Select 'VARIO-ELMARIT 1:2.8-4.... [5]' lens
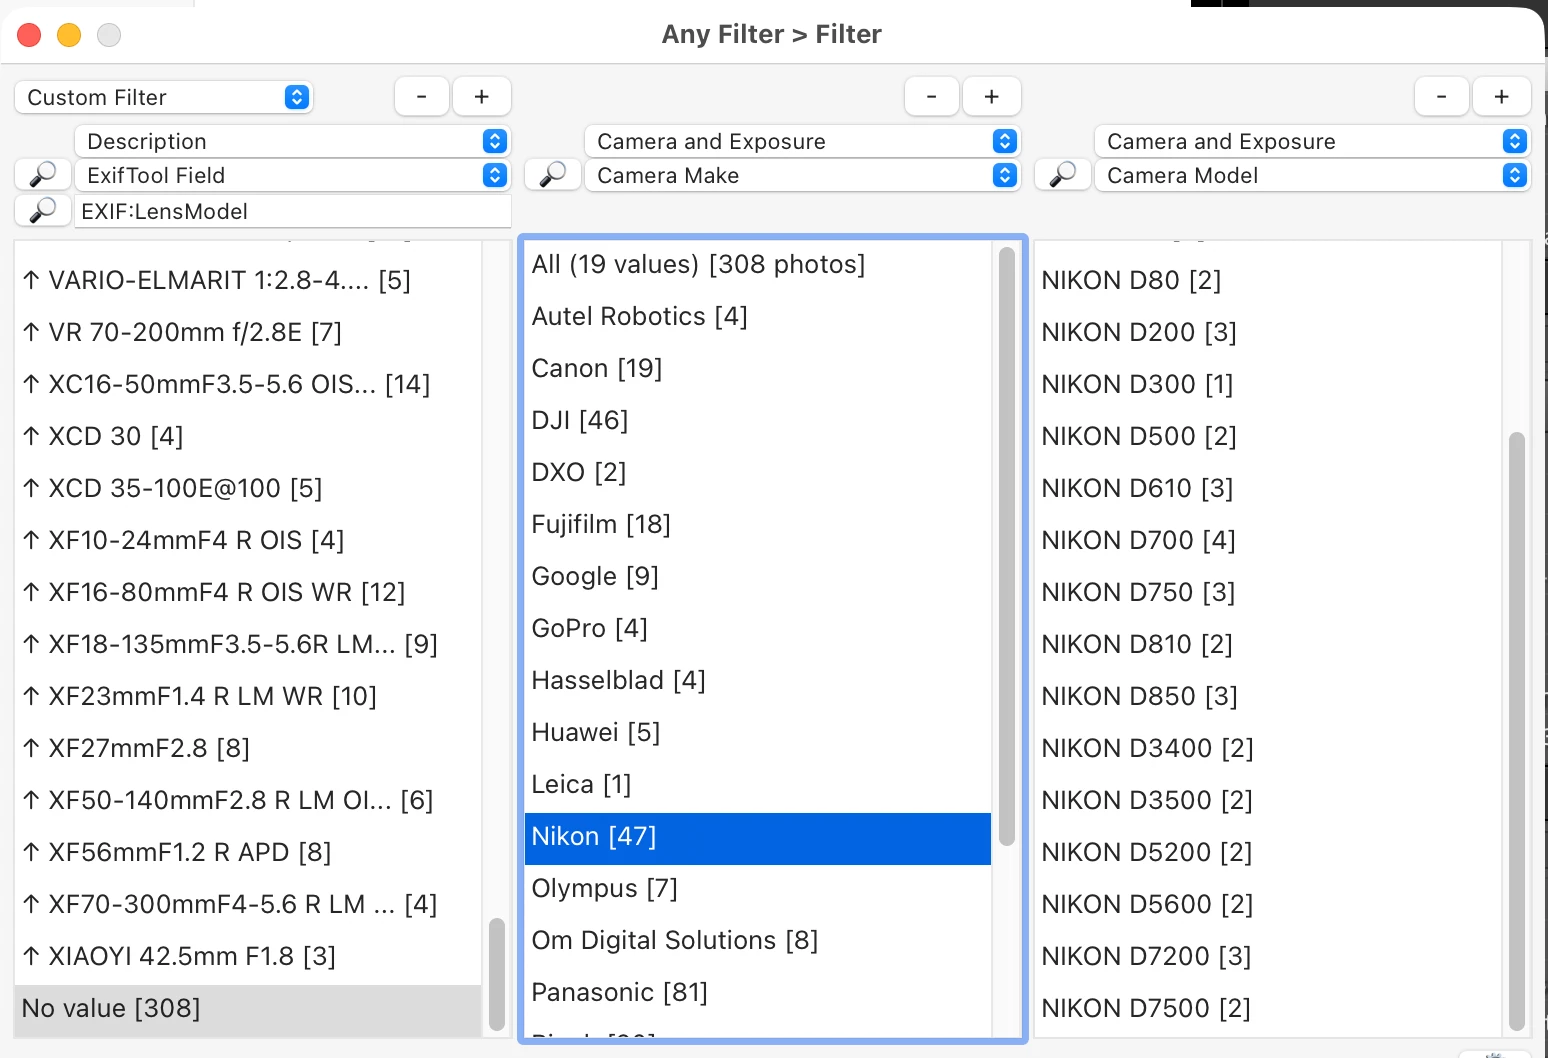This screenshot has width=1548, height=1058. coord(248,280)
